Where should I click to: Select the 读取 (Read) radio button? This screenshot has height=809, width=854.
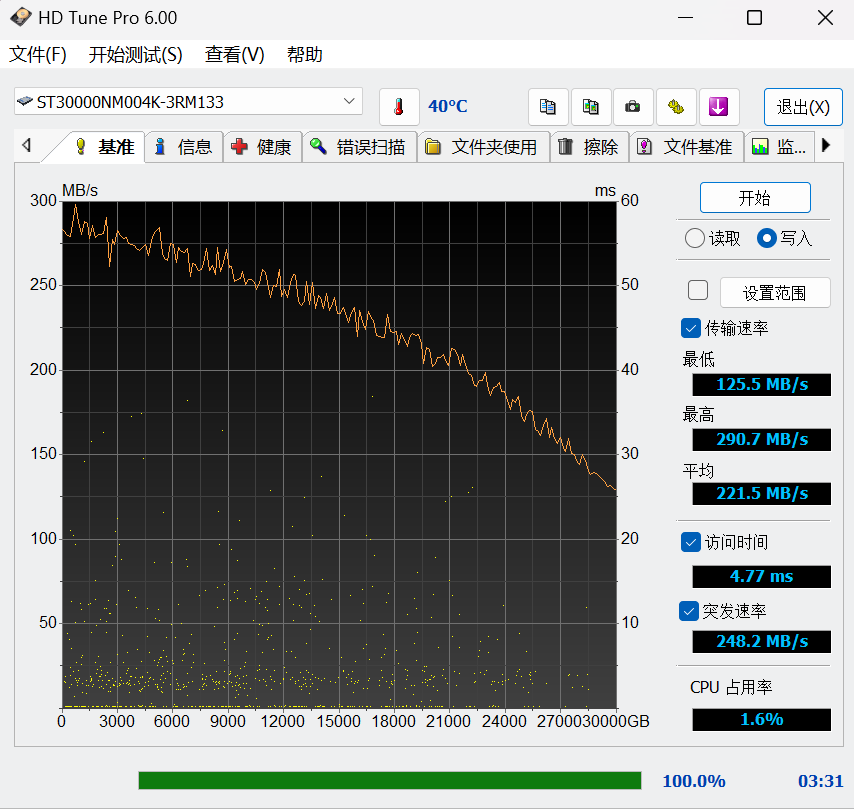pos(694,238)
